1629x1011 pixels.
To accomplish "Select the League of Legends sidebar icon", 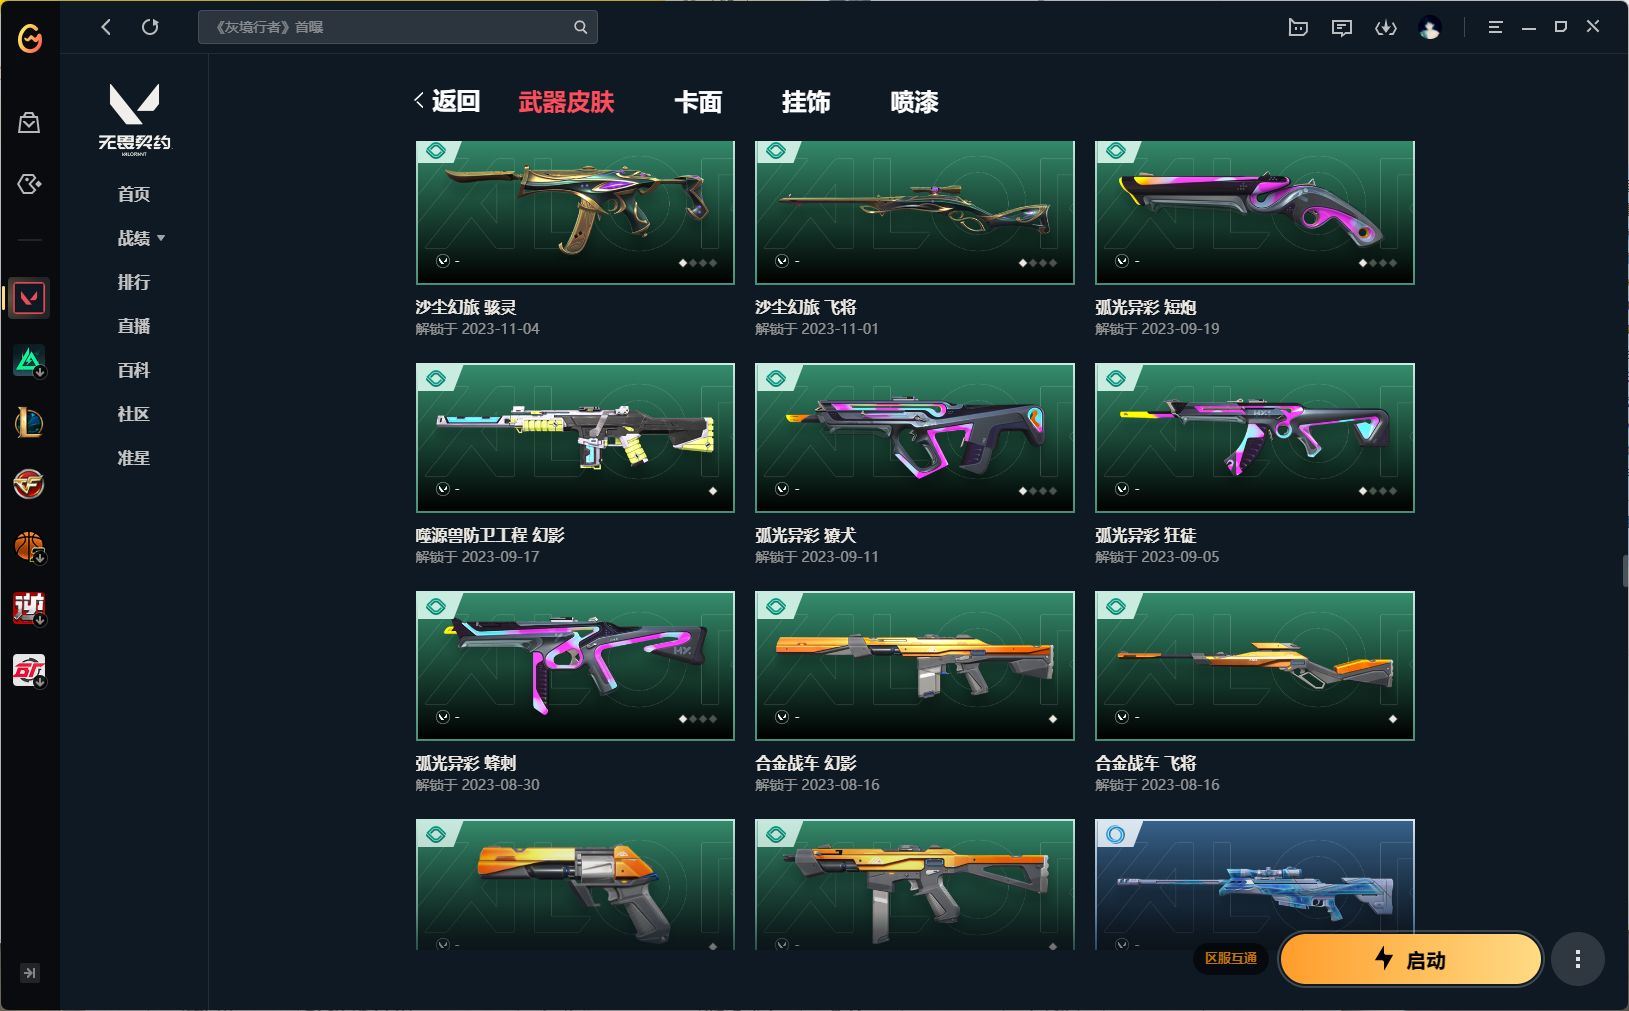I will [x=29, y=423].
